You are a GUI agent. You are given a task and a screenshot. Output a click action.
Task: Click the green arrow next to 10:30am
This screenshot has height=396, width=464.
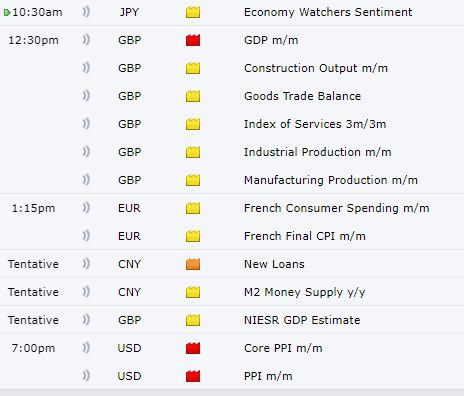(x=7, y=13)
